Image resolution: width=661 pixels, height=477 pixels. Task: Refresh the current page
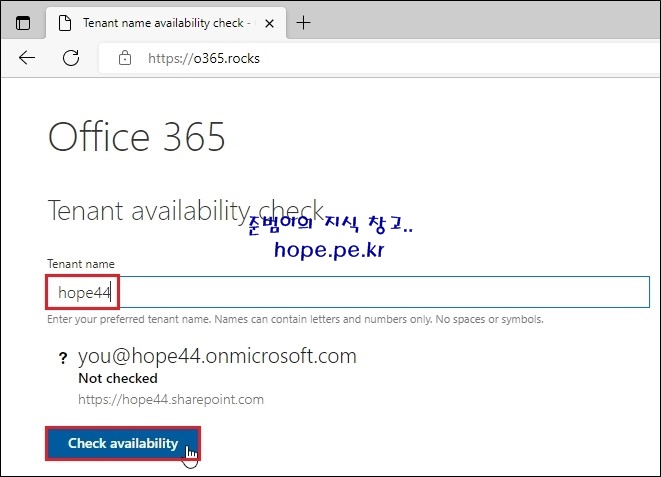(71, 58)
